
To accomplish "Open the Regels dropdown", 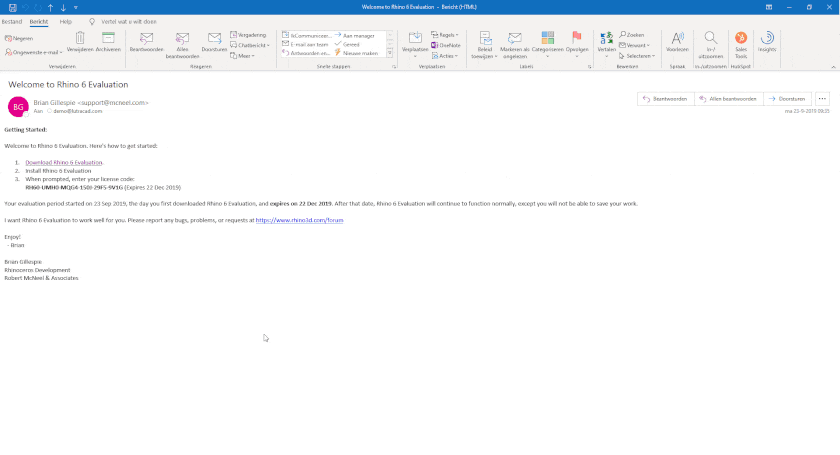I will [x=445, y=35].
